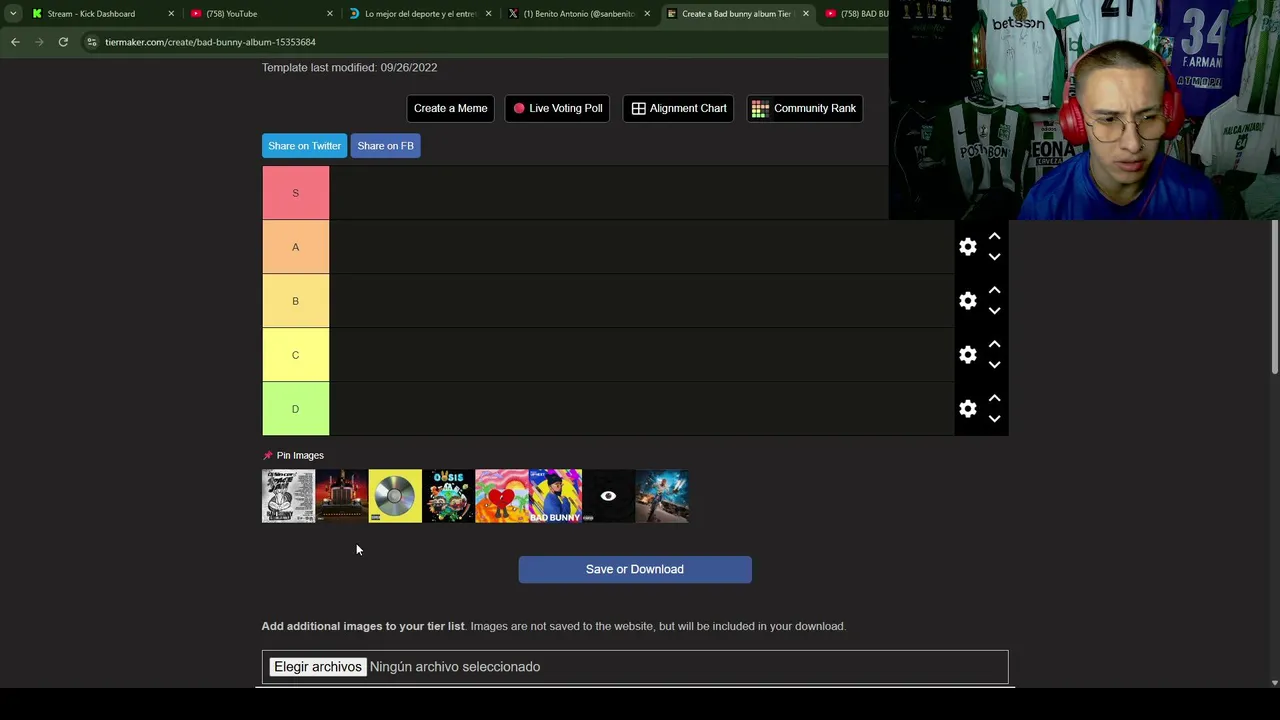Move tier A row down with arrow
This screenshot has height=720, width=1280.
pyautogui.click(x=994, y=257)
